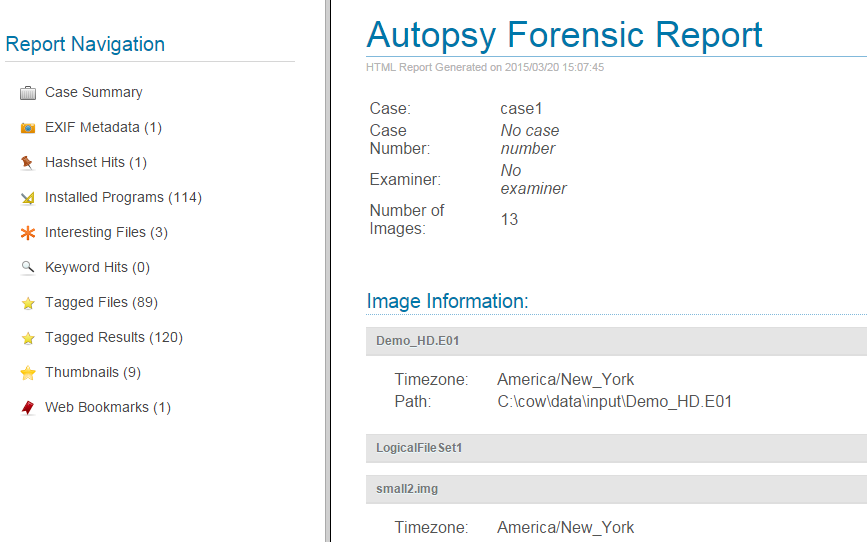Screen dimensions: 867x542
Task: Click the magnifier icon for Keyword Hits
Action: coord(28,268)
